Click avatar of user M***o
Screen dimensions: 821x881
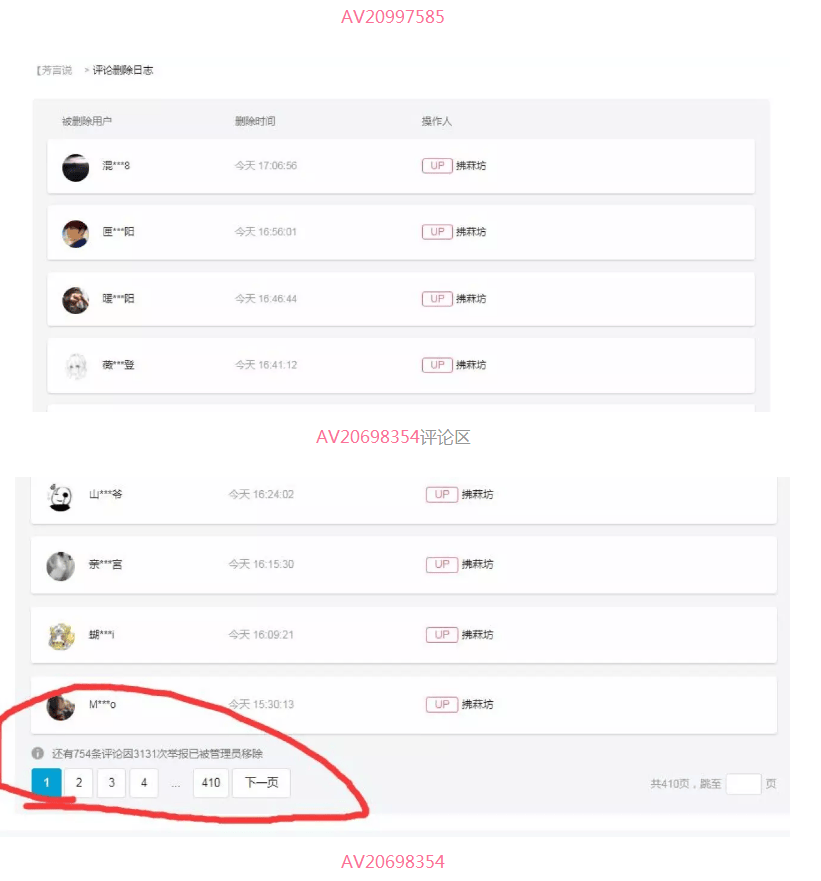click(61, 706)
